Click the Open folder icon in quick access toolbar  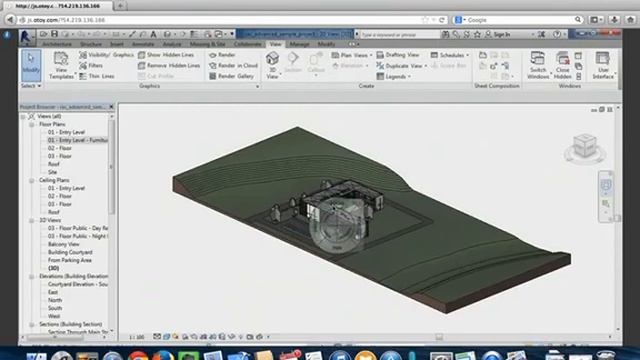(x=43, y=34)
